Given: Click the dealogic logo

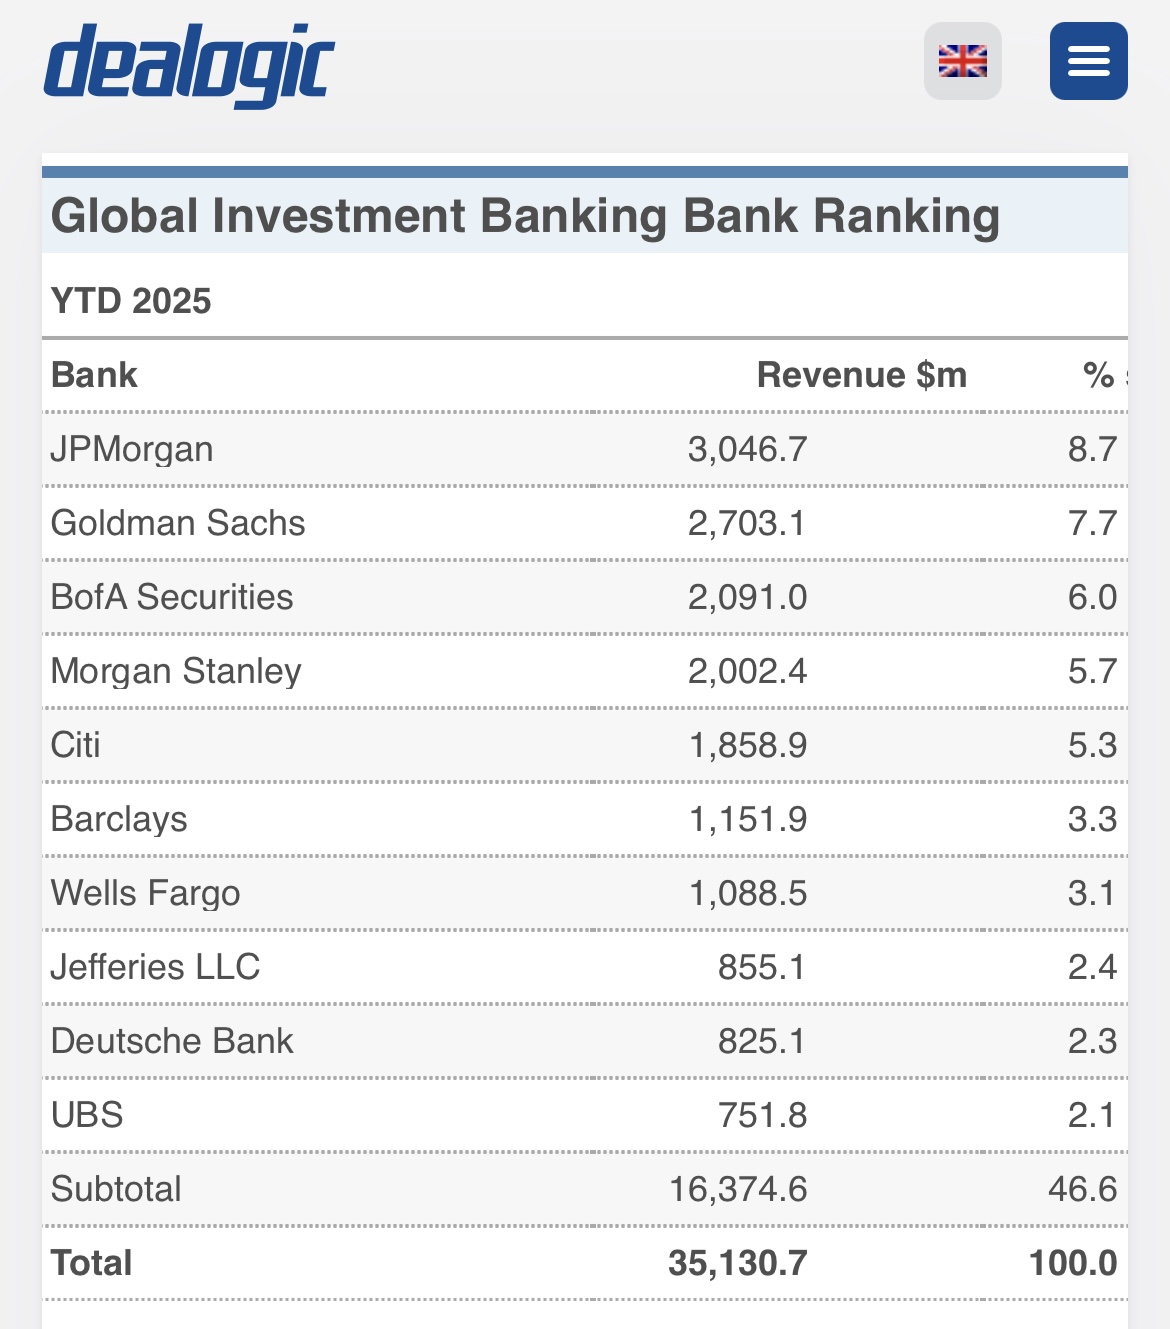Looking at the screenshot, I should [190, 62].
